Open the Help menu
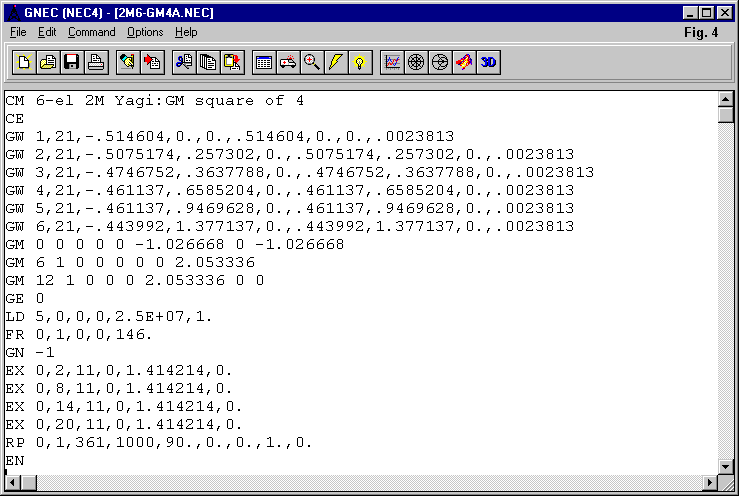 (x=186, y=32)
